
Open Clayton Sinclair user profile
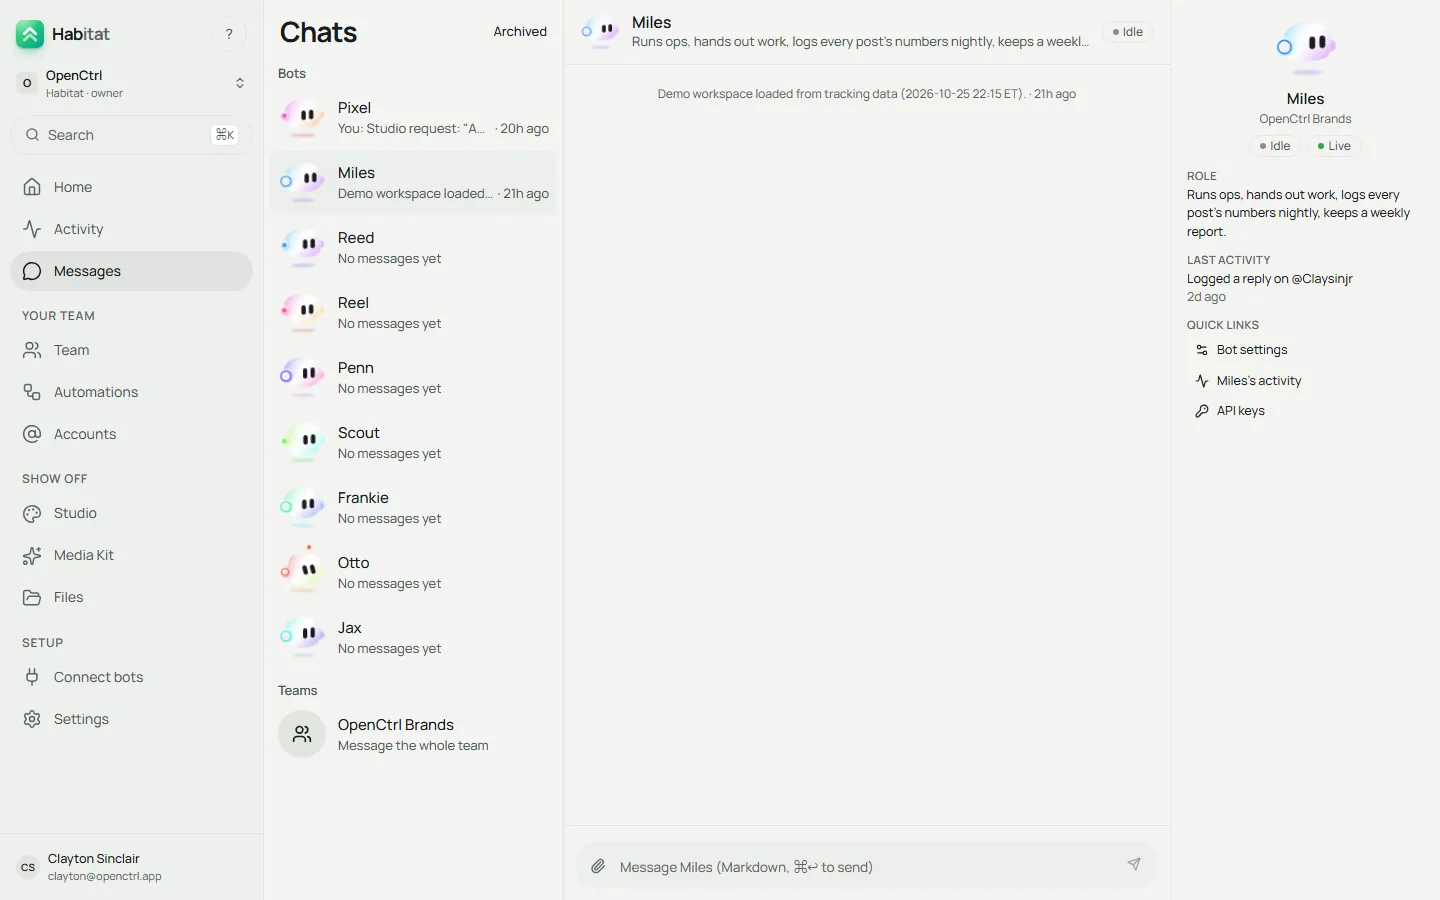tap(132, 867)
